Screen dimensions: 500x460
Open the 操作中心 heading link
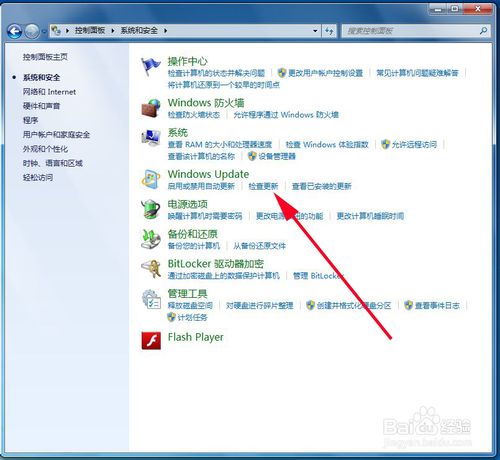click(x=188, y=61)
